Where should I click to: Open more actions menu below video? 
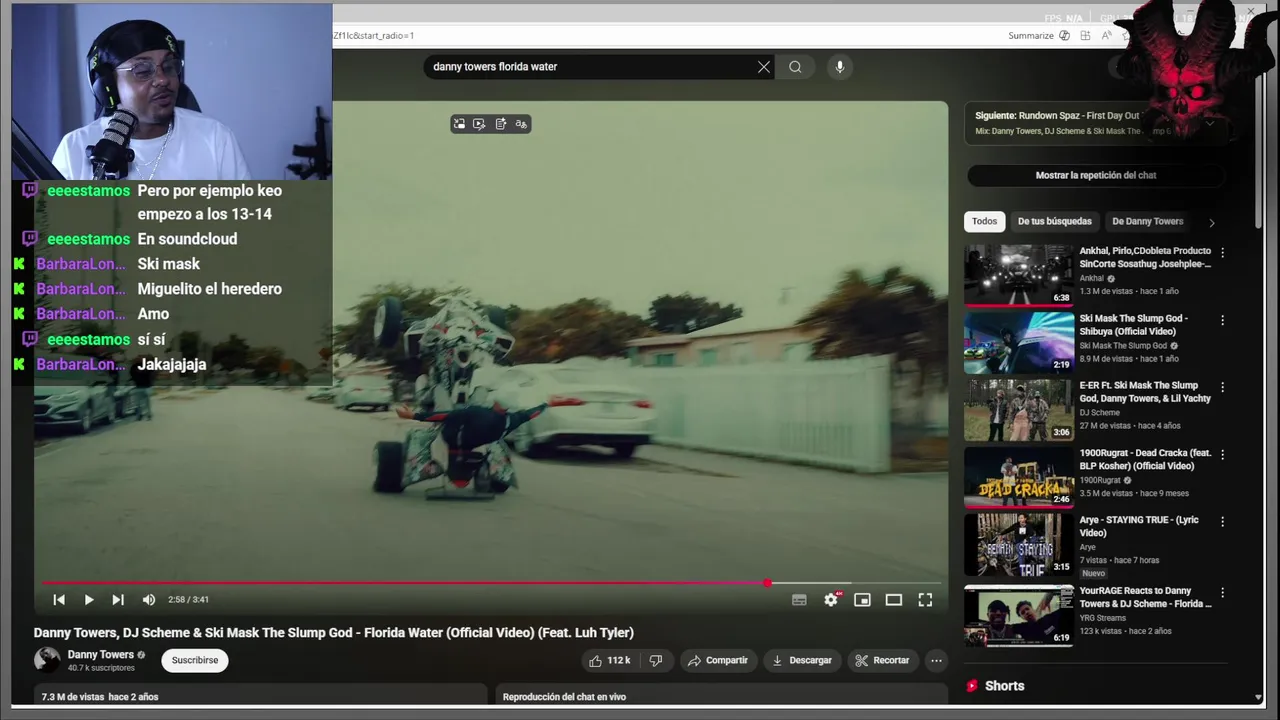click(936, 660)
